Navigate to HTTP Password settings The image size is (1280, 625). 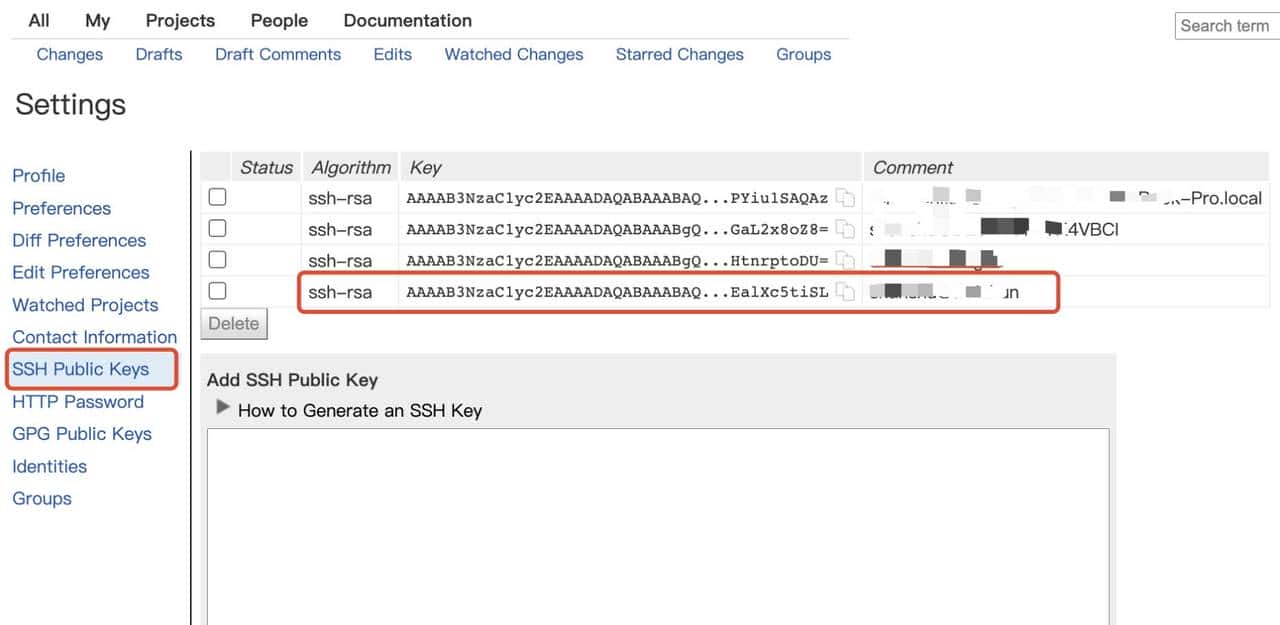click(x=78, y=401)
